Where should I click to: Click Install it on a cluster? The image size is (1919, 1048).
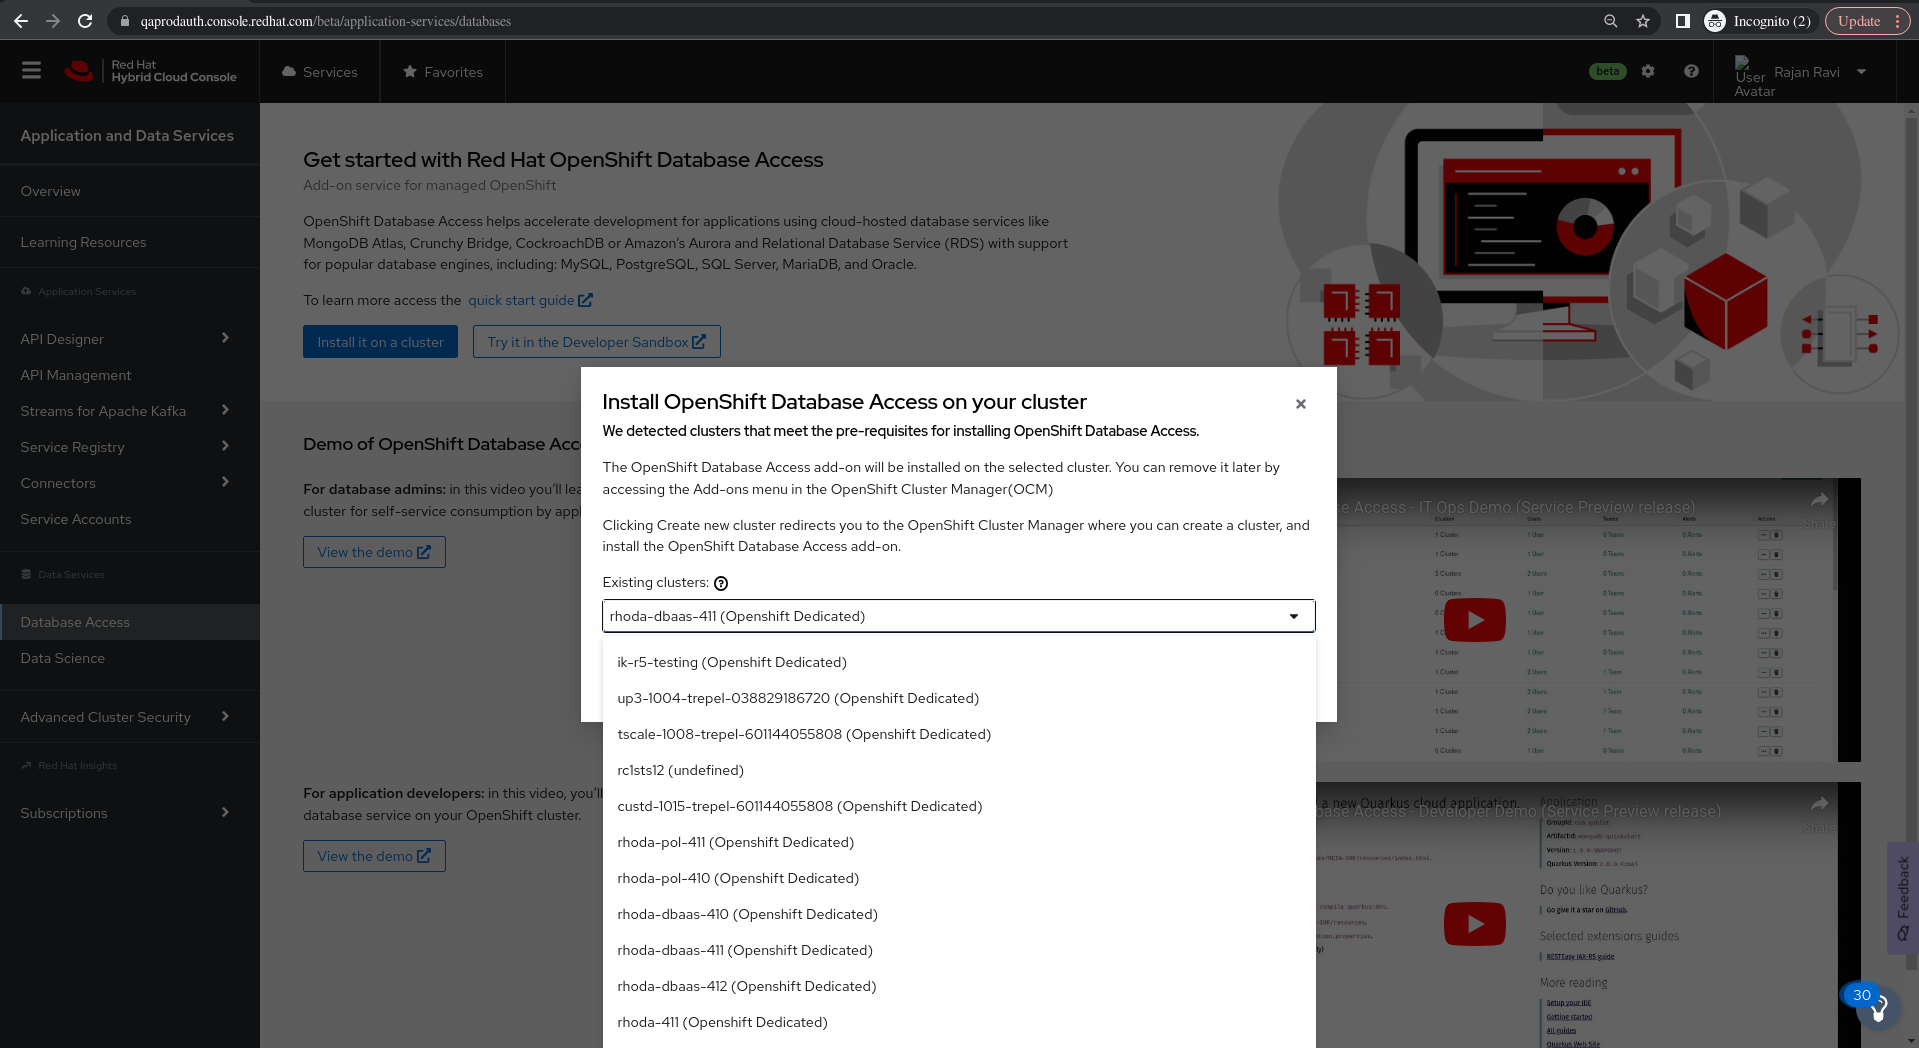point(380,342)
